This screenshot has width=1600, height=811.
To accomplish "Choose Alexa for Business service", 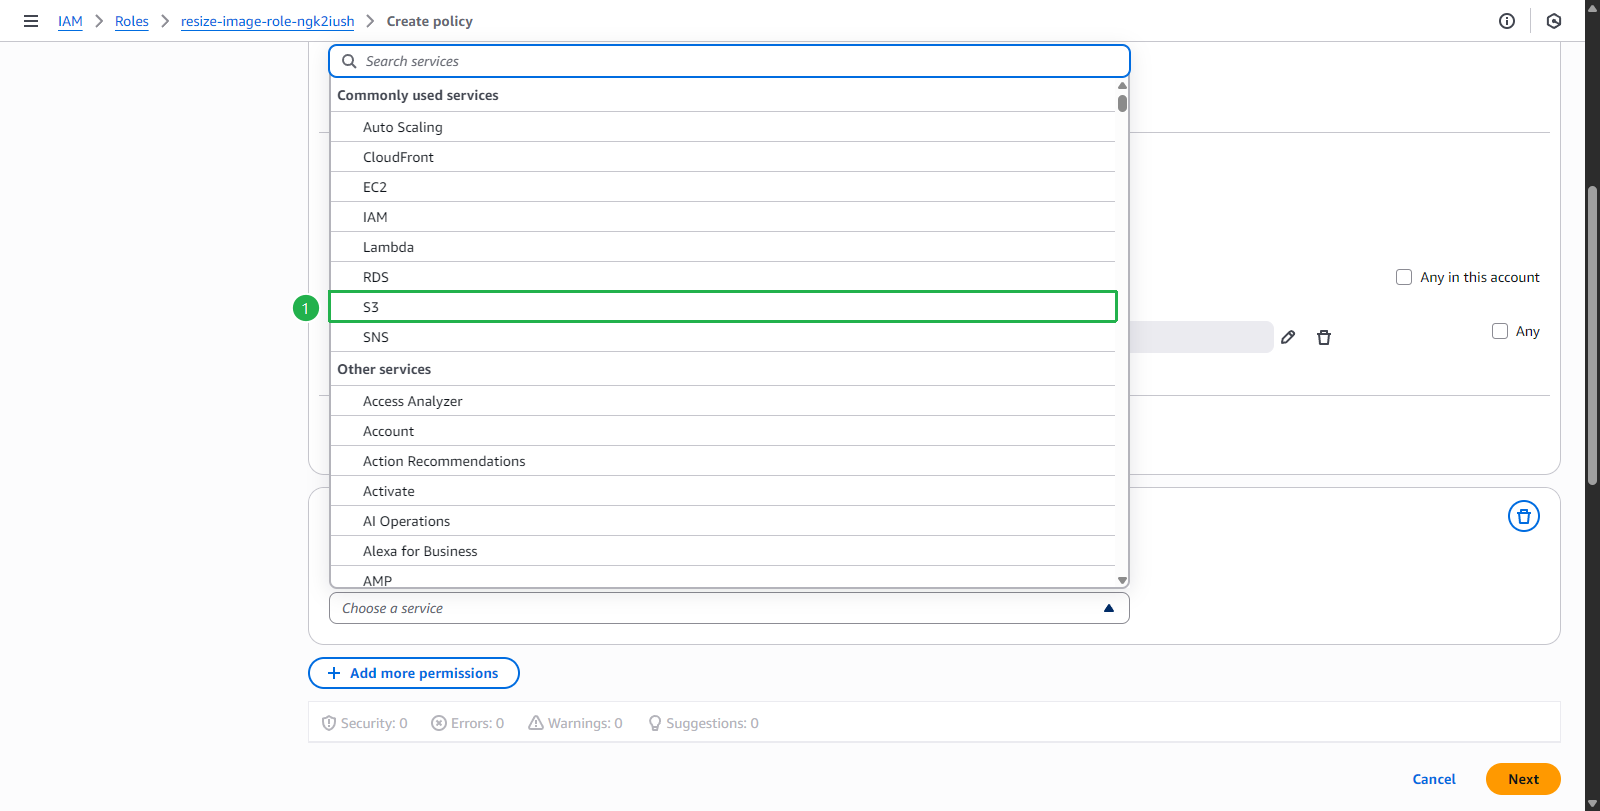I will click(x=723, y=551).
